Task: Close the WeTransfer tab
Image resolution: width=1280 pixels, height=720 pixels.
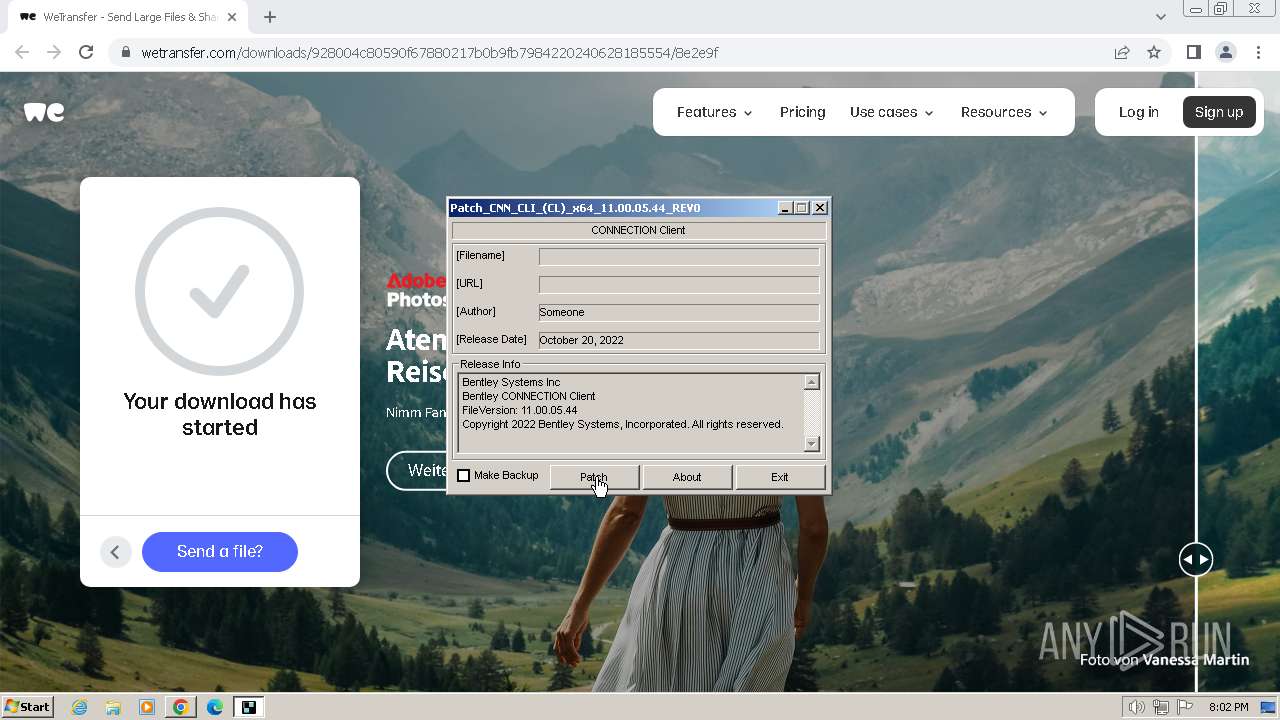Action: point(233,17)
